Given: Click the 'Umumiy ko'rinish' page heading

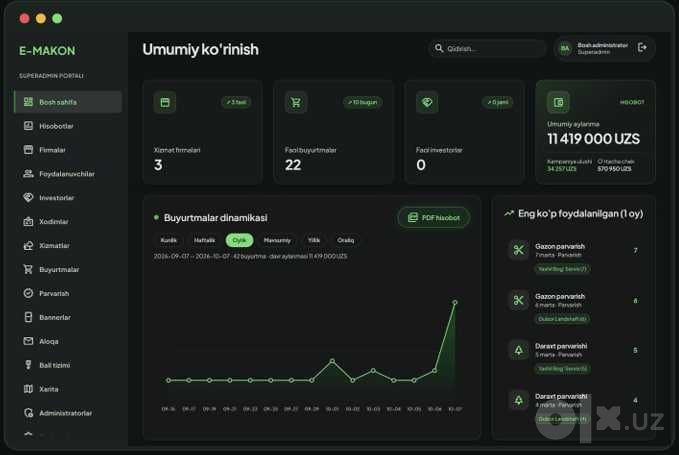Looking at the screenshot, I should [200, 50].
